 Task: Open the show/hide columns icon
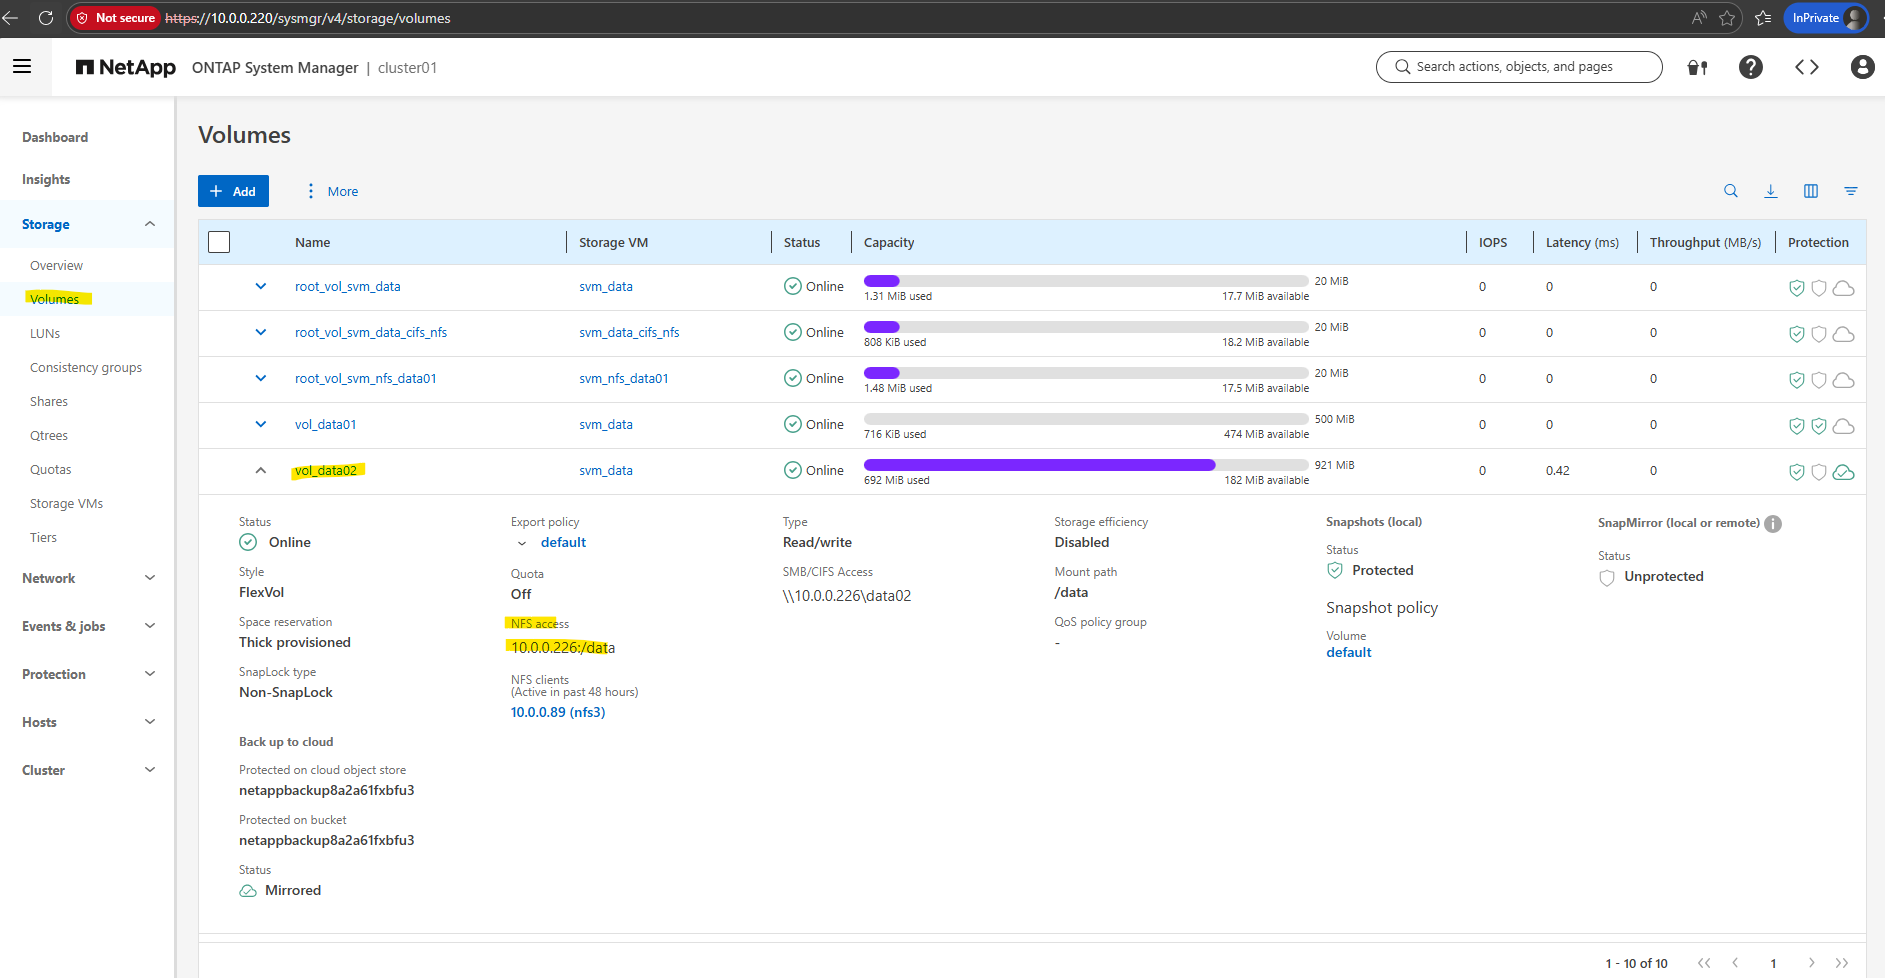[x=1810, y=191]
